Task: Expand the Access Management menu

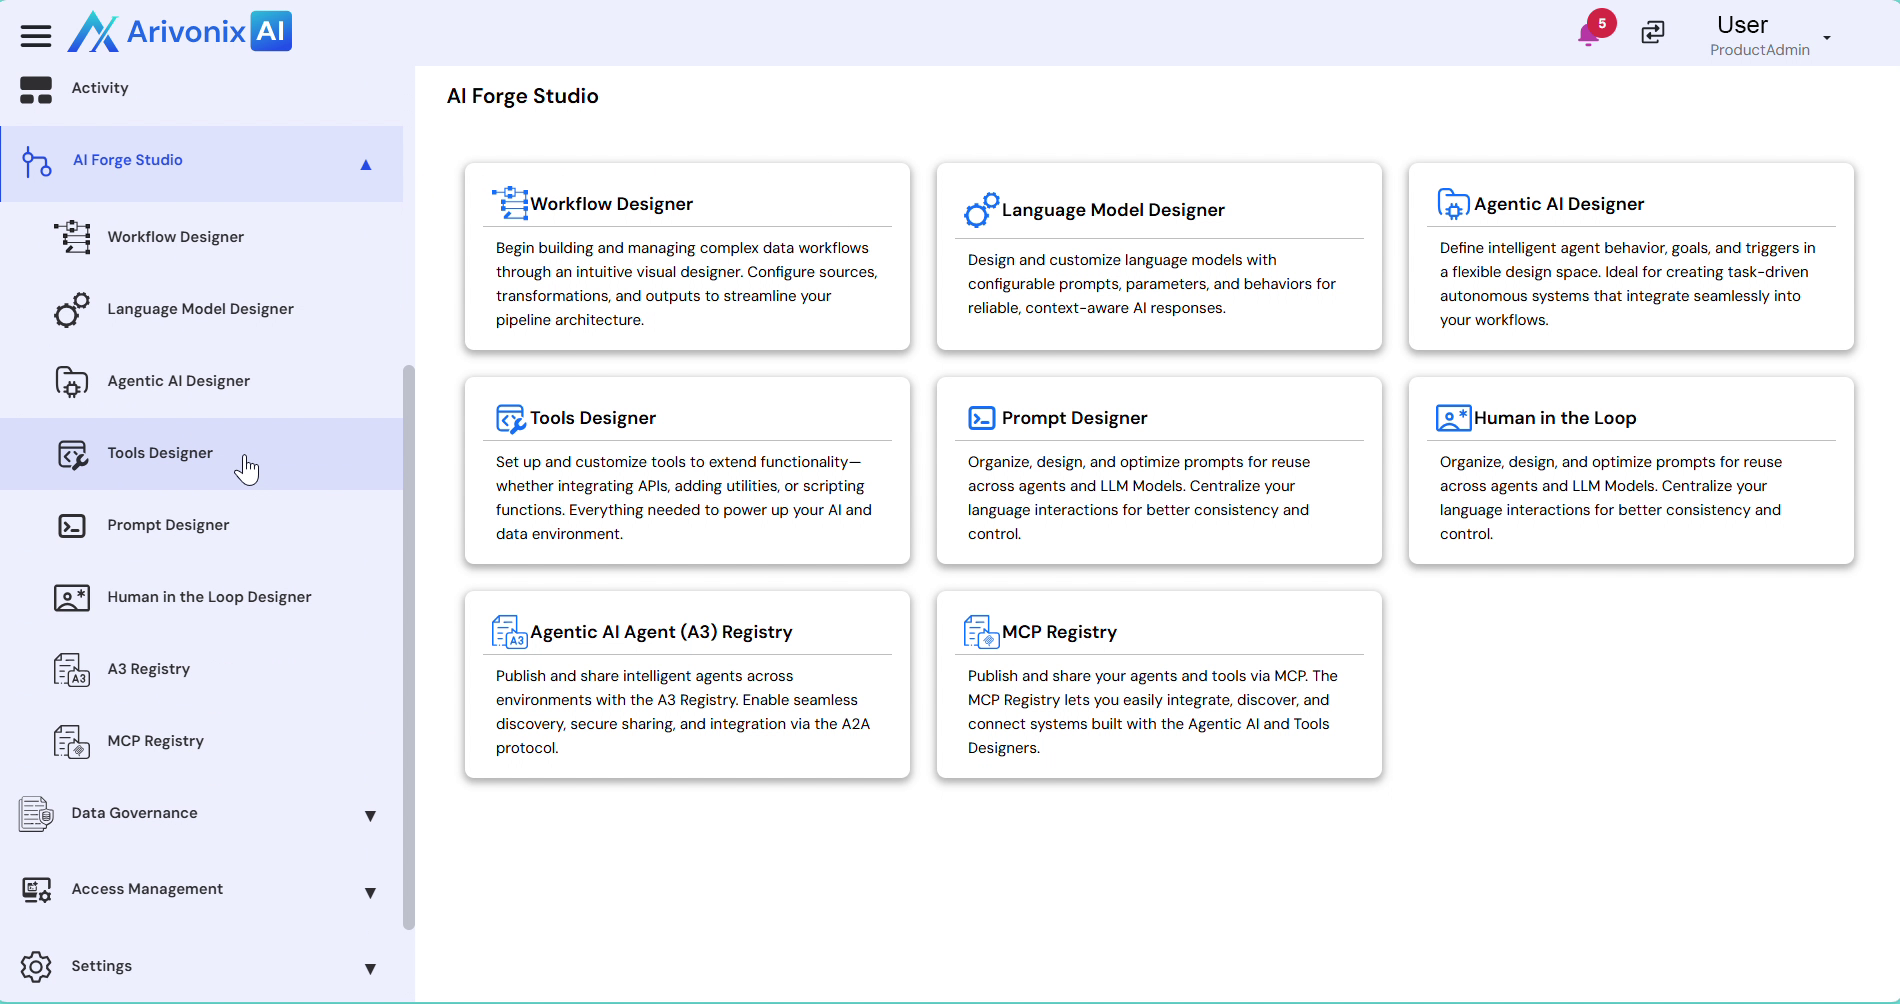Action: click(x=370, y=893)
